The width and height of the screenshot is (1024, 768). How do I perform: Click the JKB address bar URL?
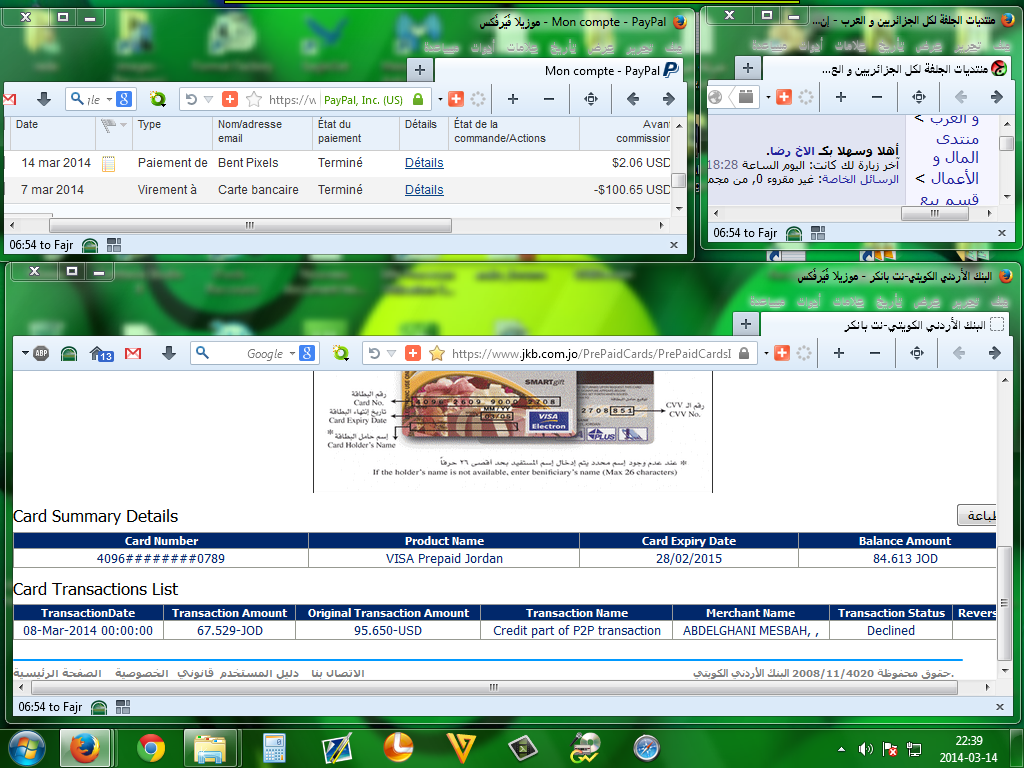(591, 353)
